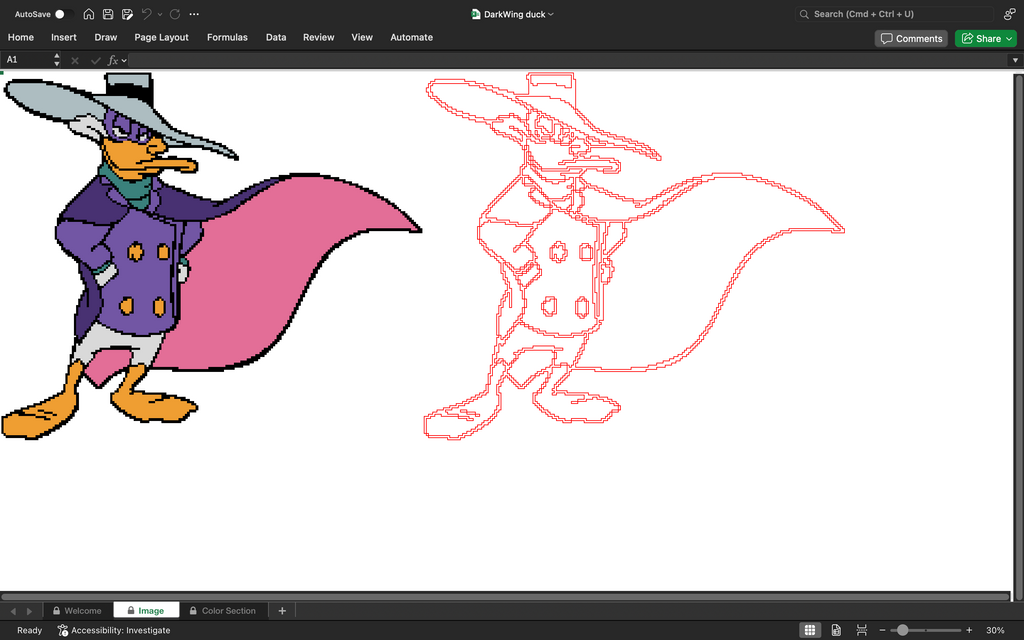Click the previous sheet arrow
This screenshot has height=640, width=1024.
[13, 611]
